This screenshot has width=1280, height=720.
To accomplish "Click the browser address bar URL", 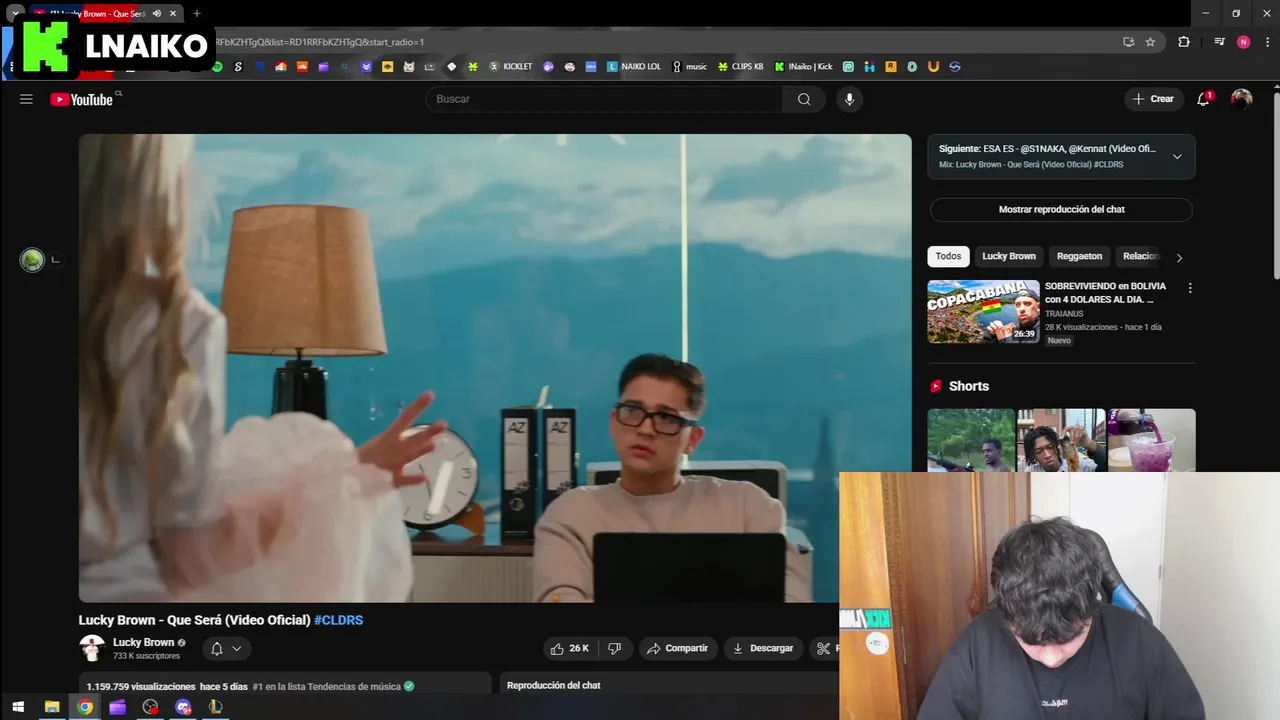I will coord(320,42).
